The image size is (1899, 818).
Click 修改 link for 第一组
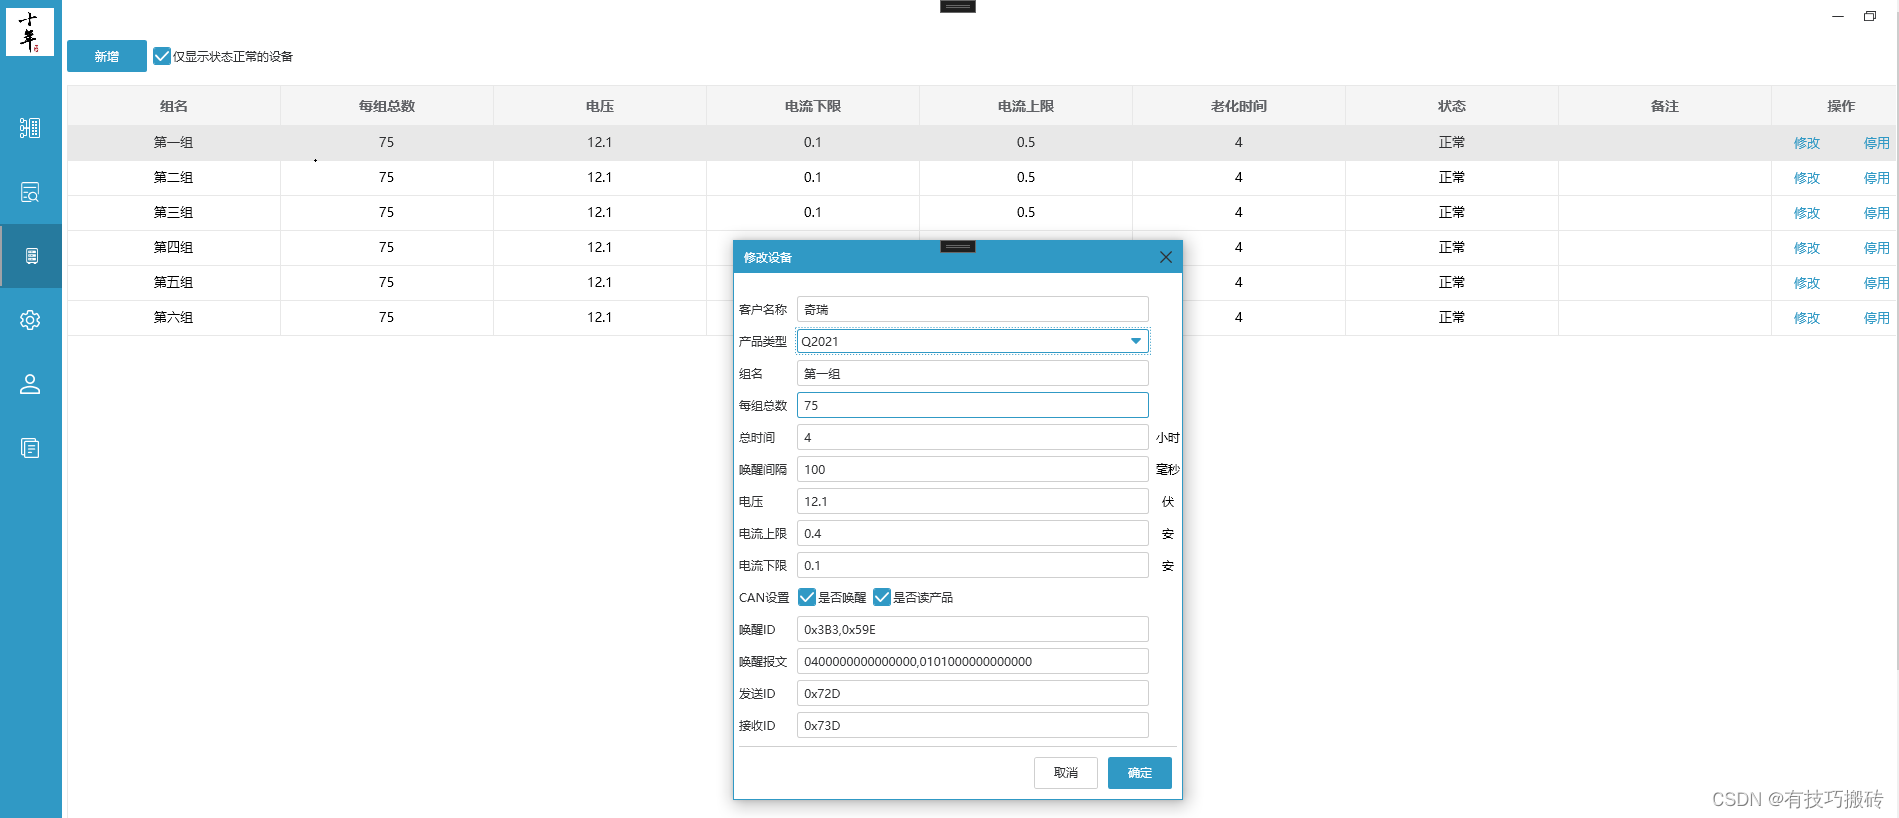click(1807, 143)
